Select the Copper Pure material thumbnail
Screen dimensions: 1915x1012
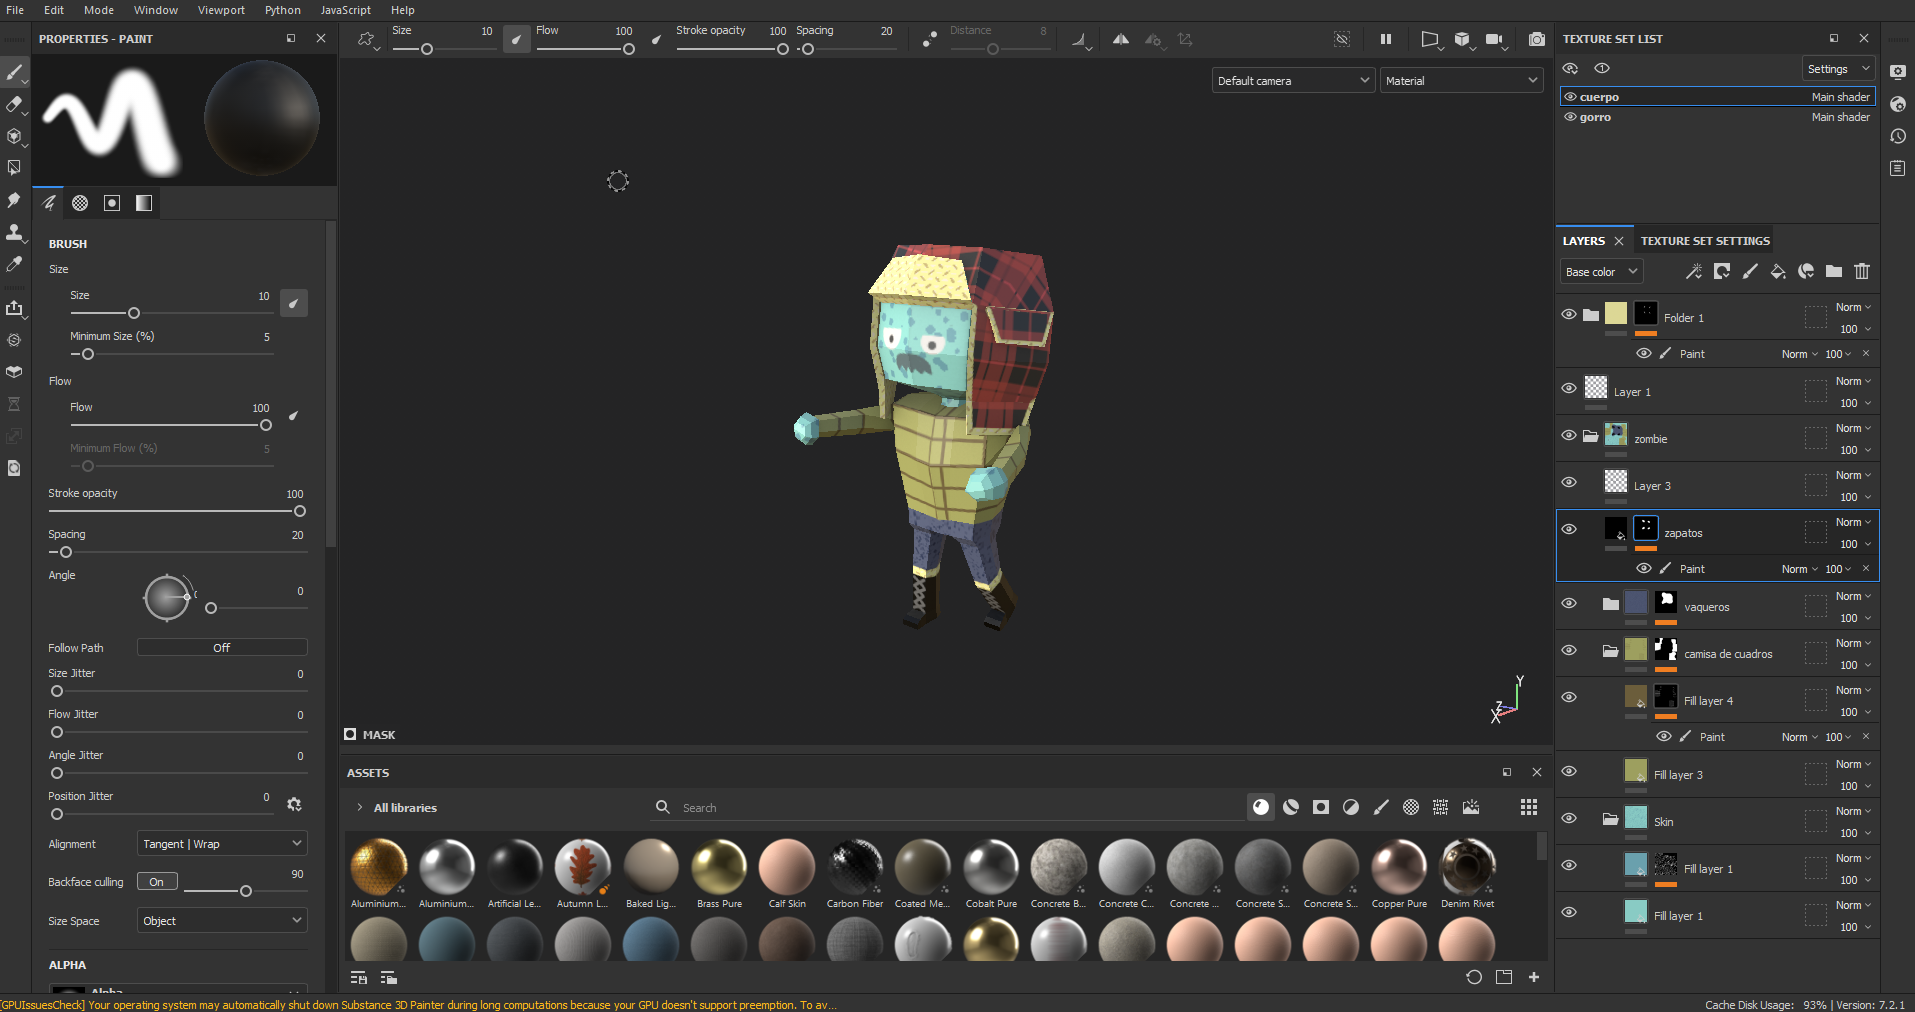pyautogui.click(x=1399, y=866)
